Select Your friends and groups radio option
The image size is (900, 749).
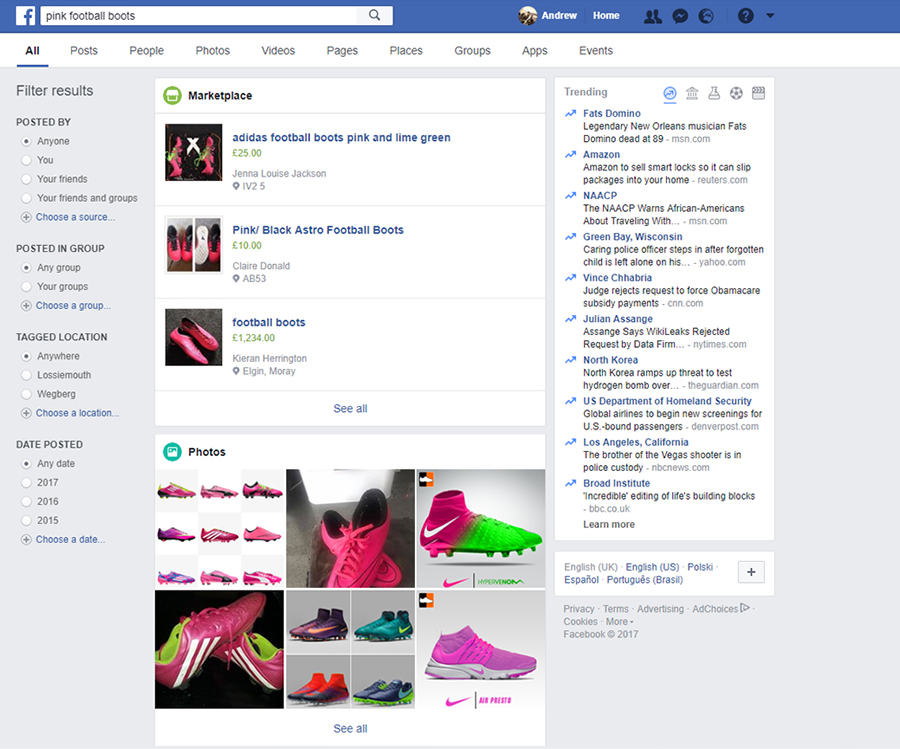point(26,198)
